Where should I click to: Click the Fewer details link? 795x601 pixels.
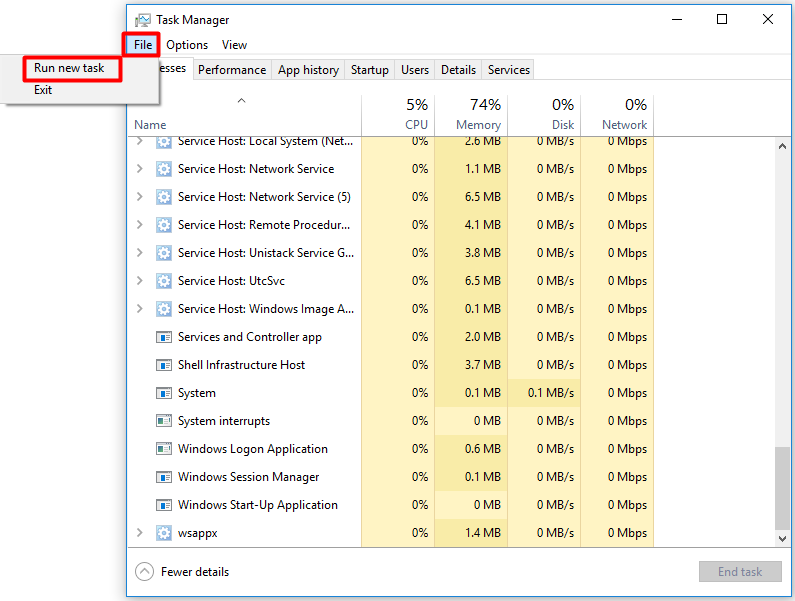point(195,572)
